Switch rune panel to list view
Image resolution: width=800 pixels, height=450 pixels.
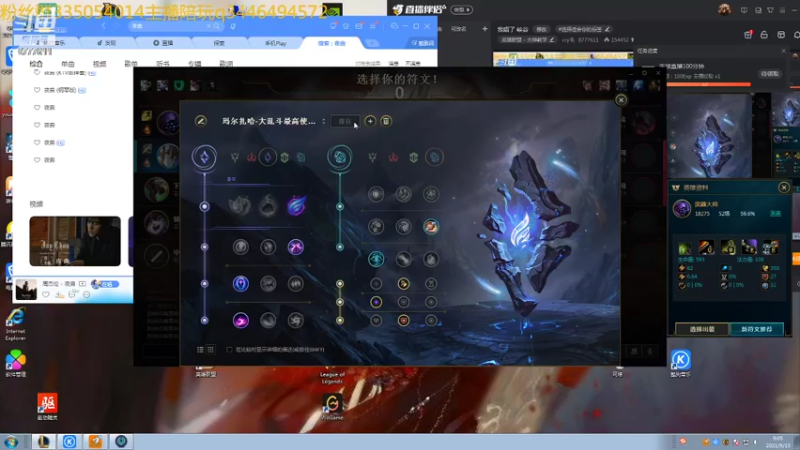(x=200, y=349)
